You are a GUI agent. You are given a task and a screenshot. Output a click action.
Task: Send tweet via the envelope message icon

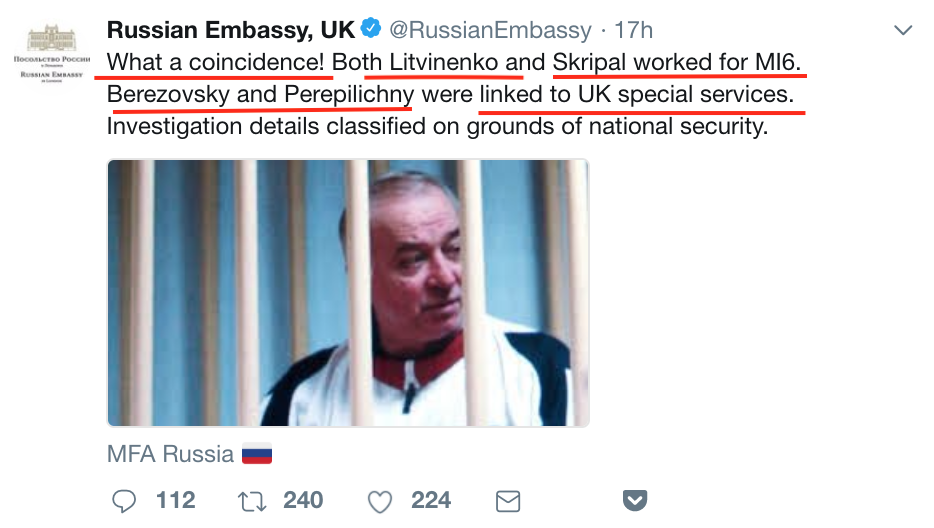tap(509, 500)
